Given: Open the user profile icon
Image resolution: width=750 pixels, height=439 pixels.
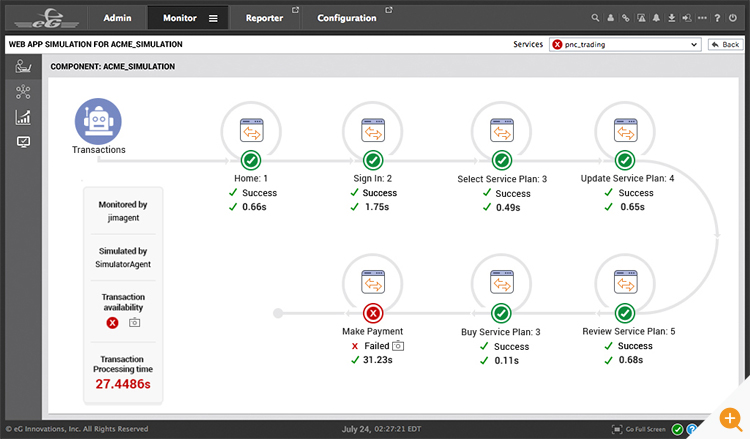Looking at the screenshot, I should click(611, 18).
